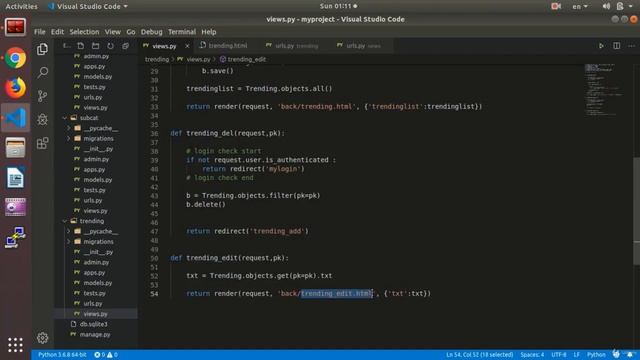Viewport: 640px width, 360px height.
Task: Open the Edit menu
Action: [57, 32]
